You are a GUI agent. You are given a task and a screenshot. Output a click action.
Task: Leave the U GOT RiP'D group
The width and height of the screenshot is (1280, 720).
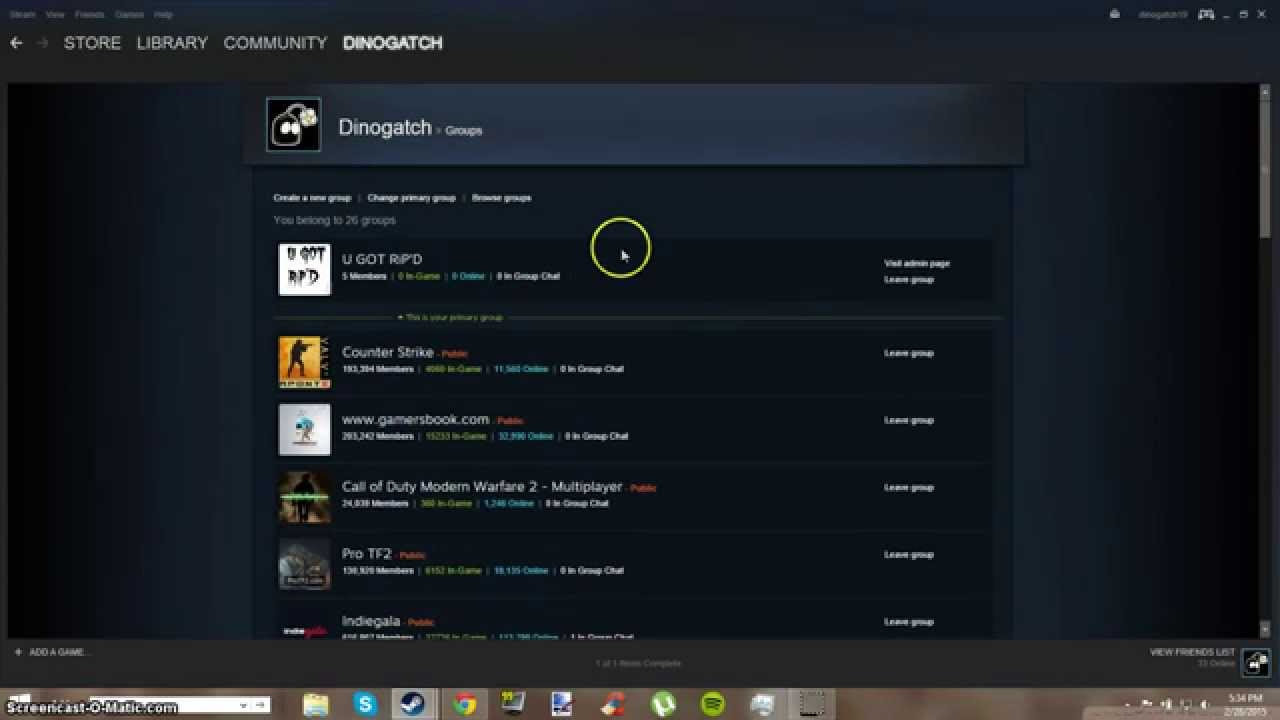click(x=909, y=280)
